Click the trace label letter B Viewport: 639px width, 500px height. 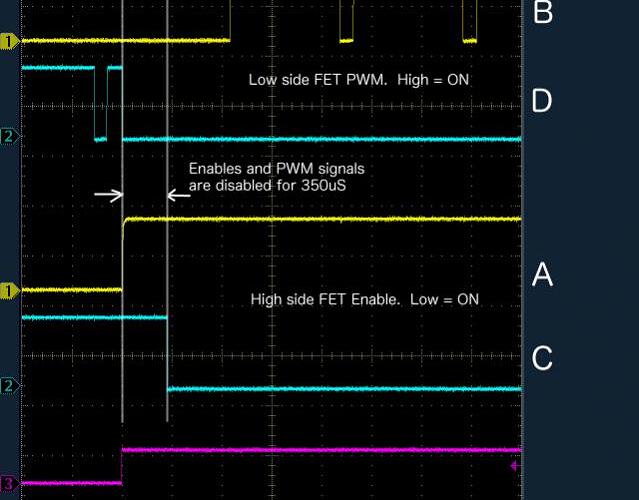[x=542, y=12]
